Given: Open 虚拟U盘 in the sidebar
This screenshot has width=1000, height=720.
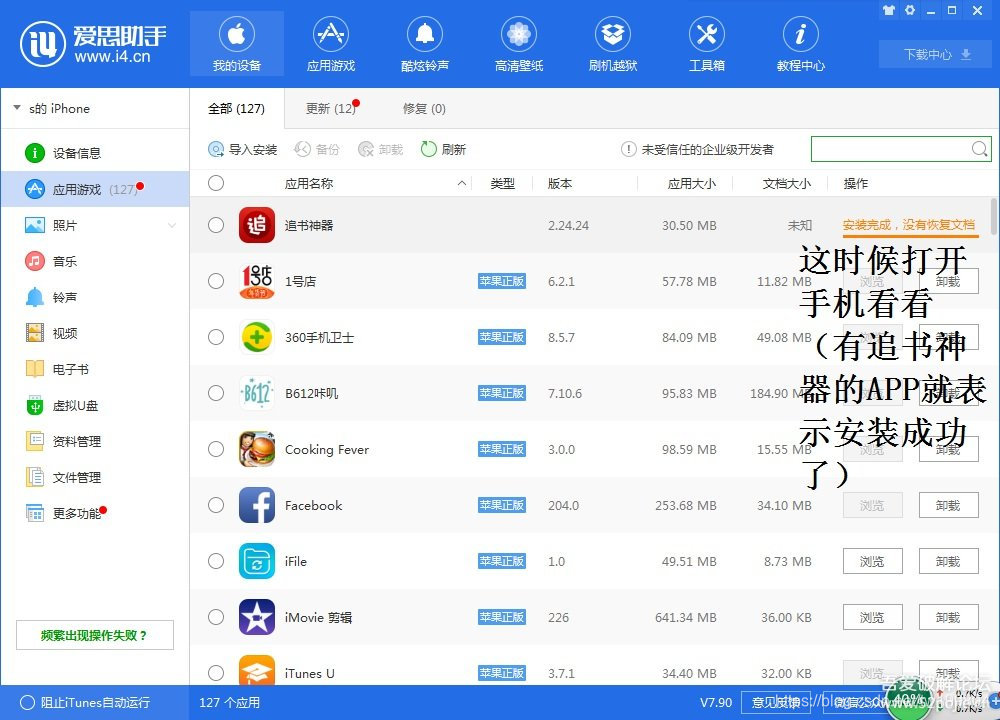Looking at the screenshot, I should [95, 406].
